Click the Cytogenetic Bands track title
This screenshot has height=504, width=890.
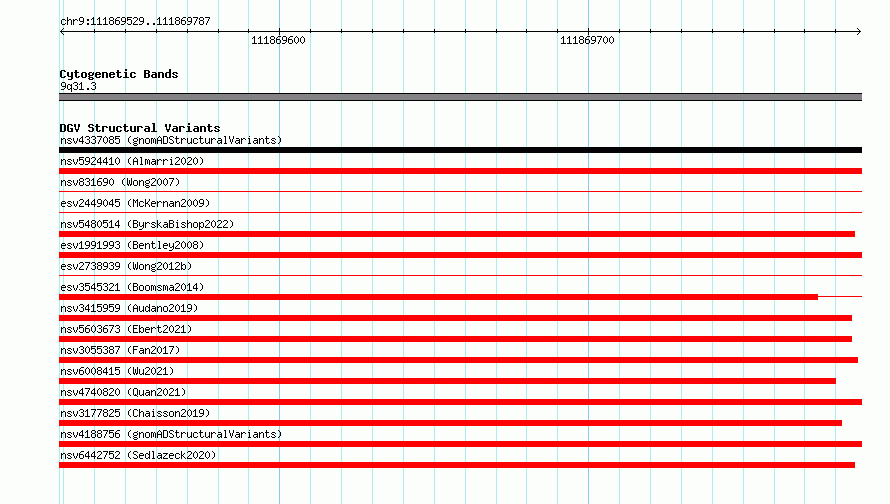[x=119, y=74]
